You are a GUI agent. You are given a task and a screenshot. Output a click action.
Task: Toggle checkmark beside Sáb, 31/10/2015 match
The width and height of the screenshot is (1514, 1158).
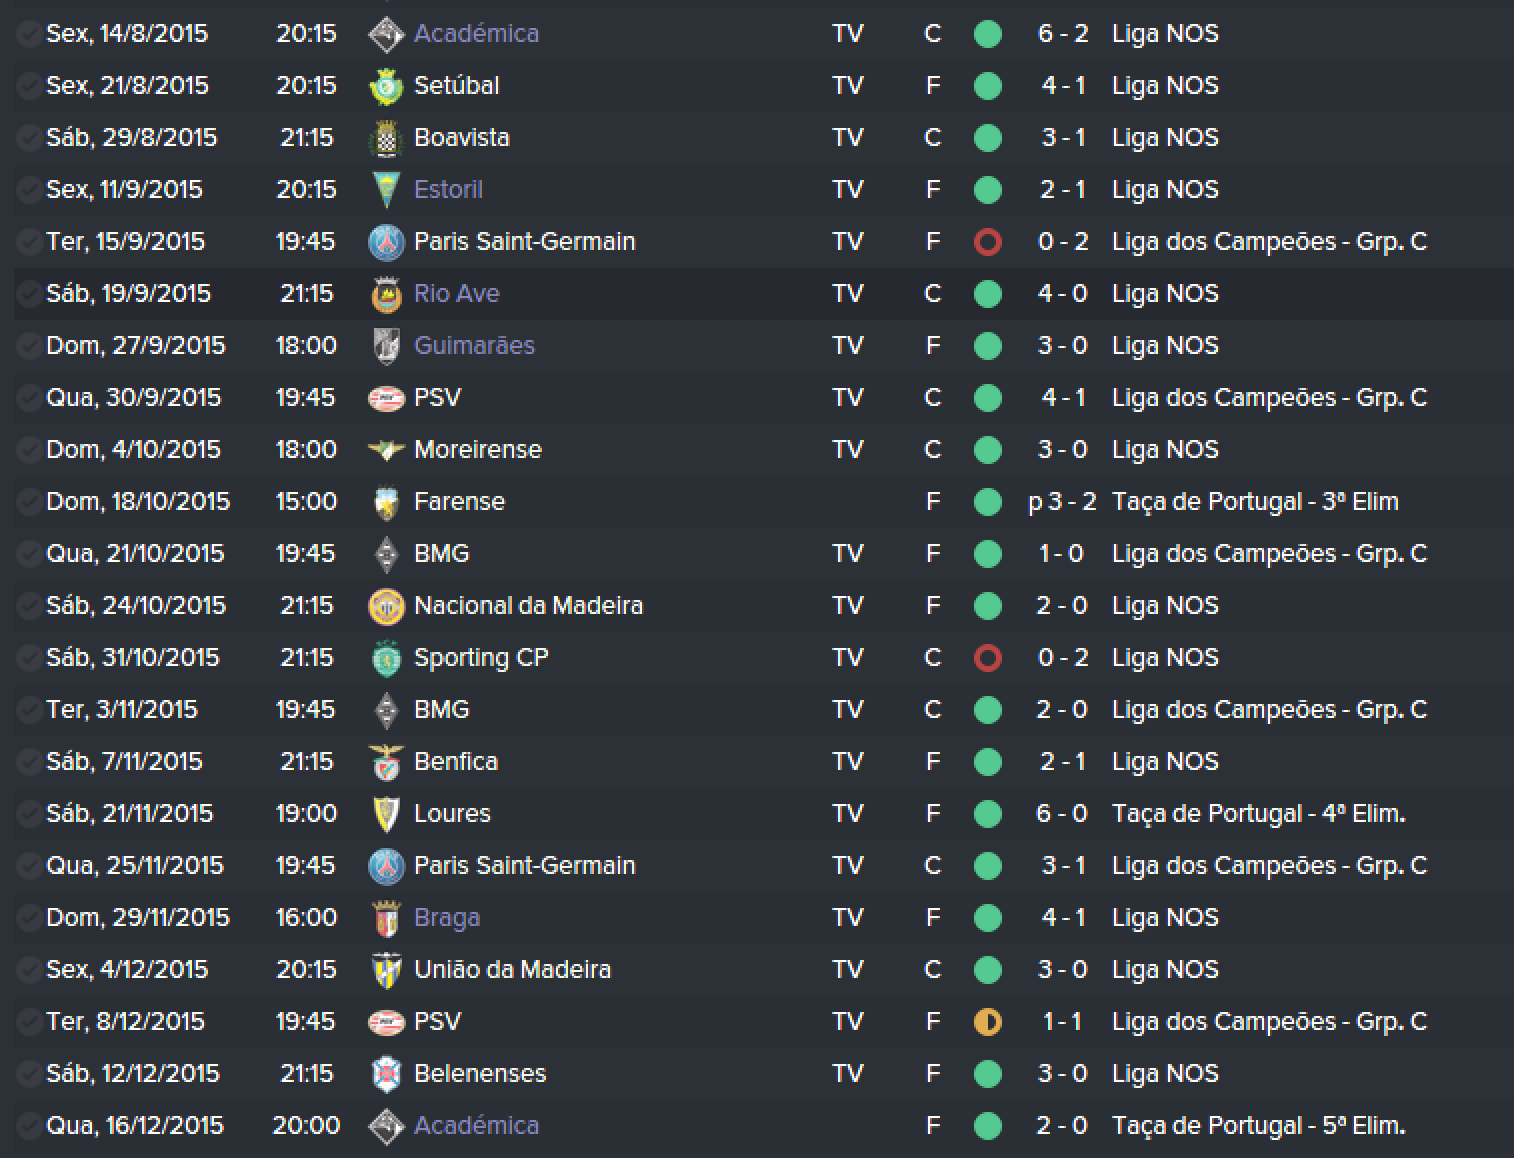(28, 658)
